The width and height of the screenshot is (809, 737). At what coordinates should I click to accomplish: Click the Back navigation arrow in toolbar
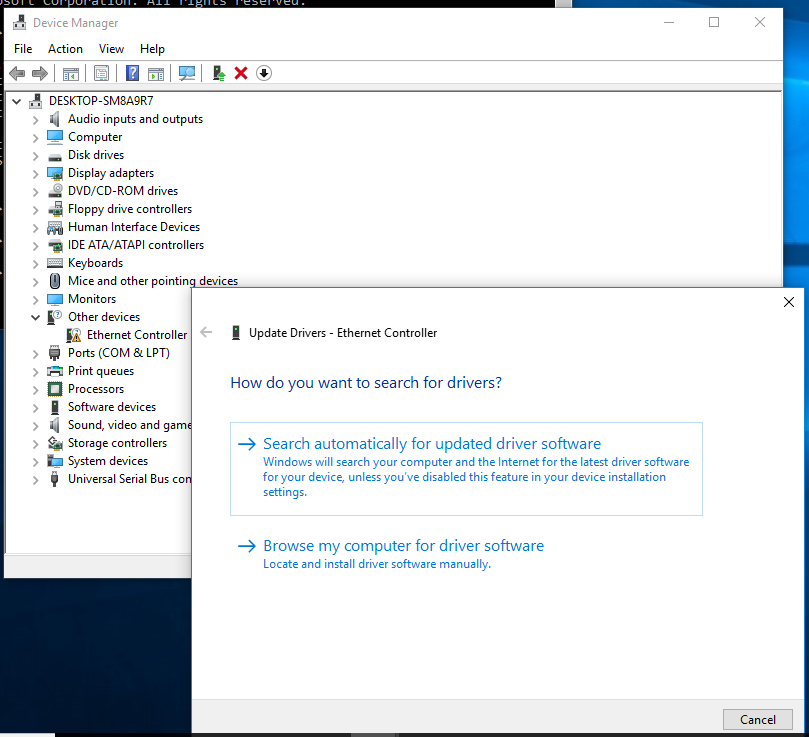(17, 73)
